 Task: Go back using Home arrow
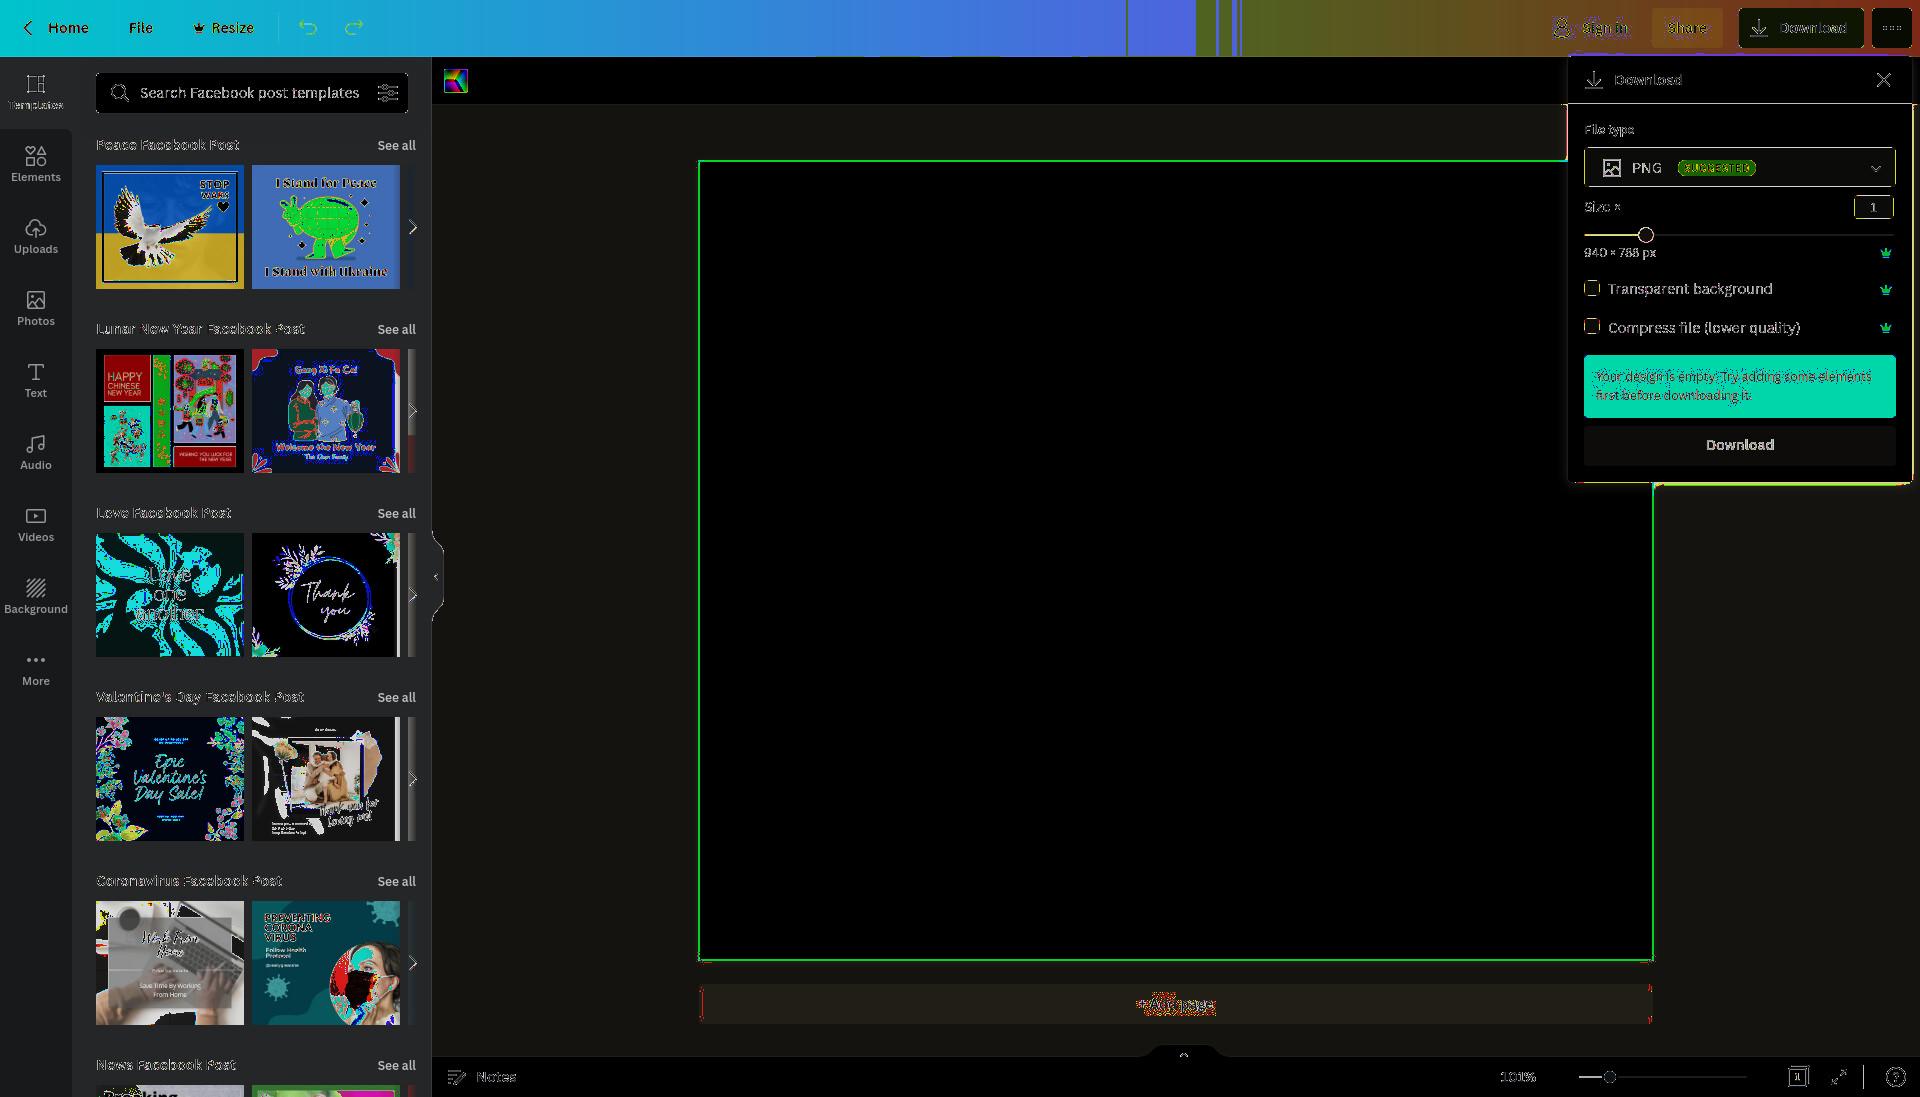pos(28,28)
